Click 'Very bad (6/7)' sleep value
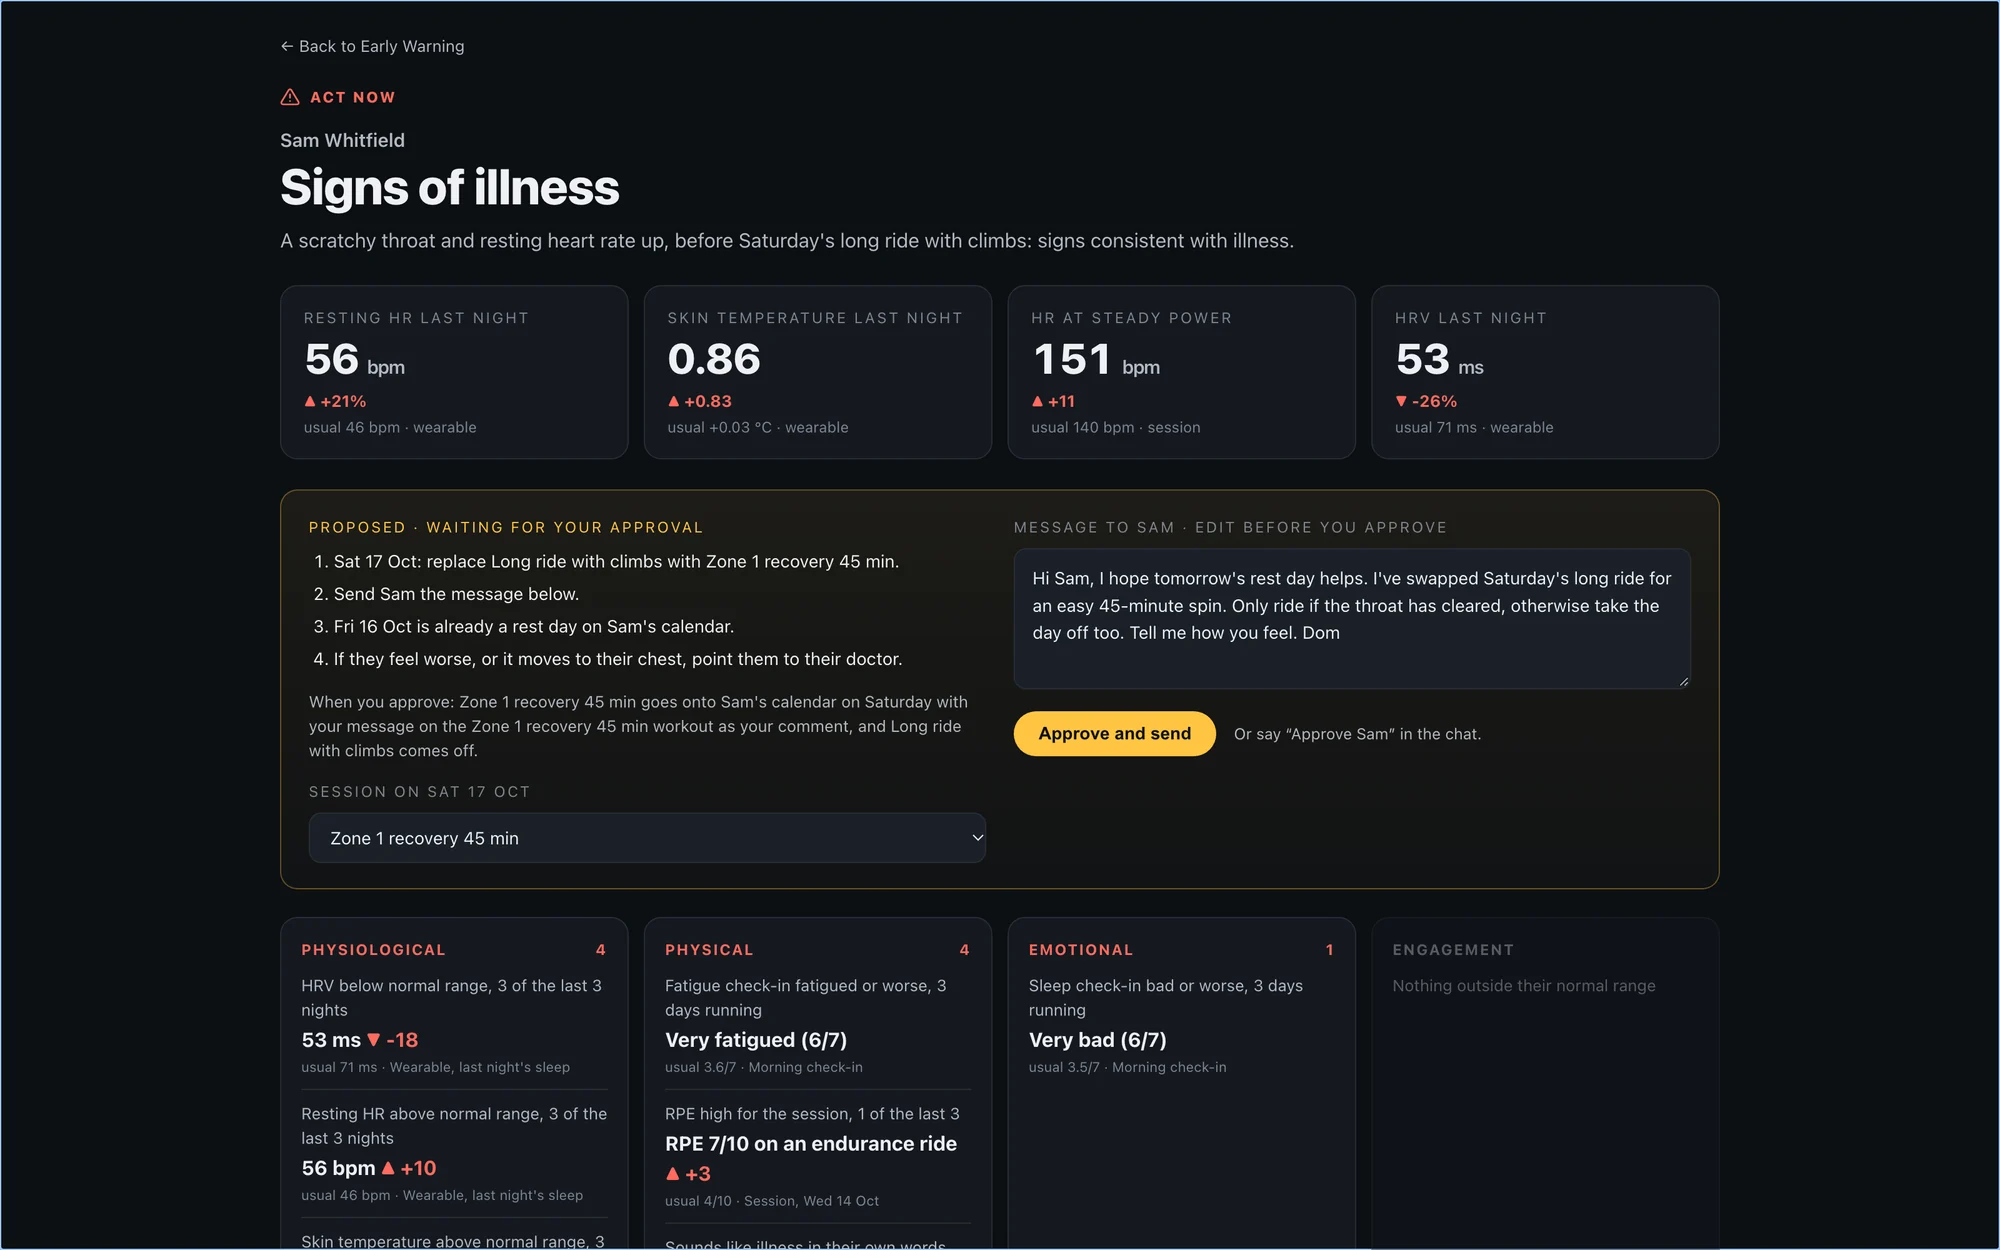The image size is (2000, 1250). coord(1098,1040)
